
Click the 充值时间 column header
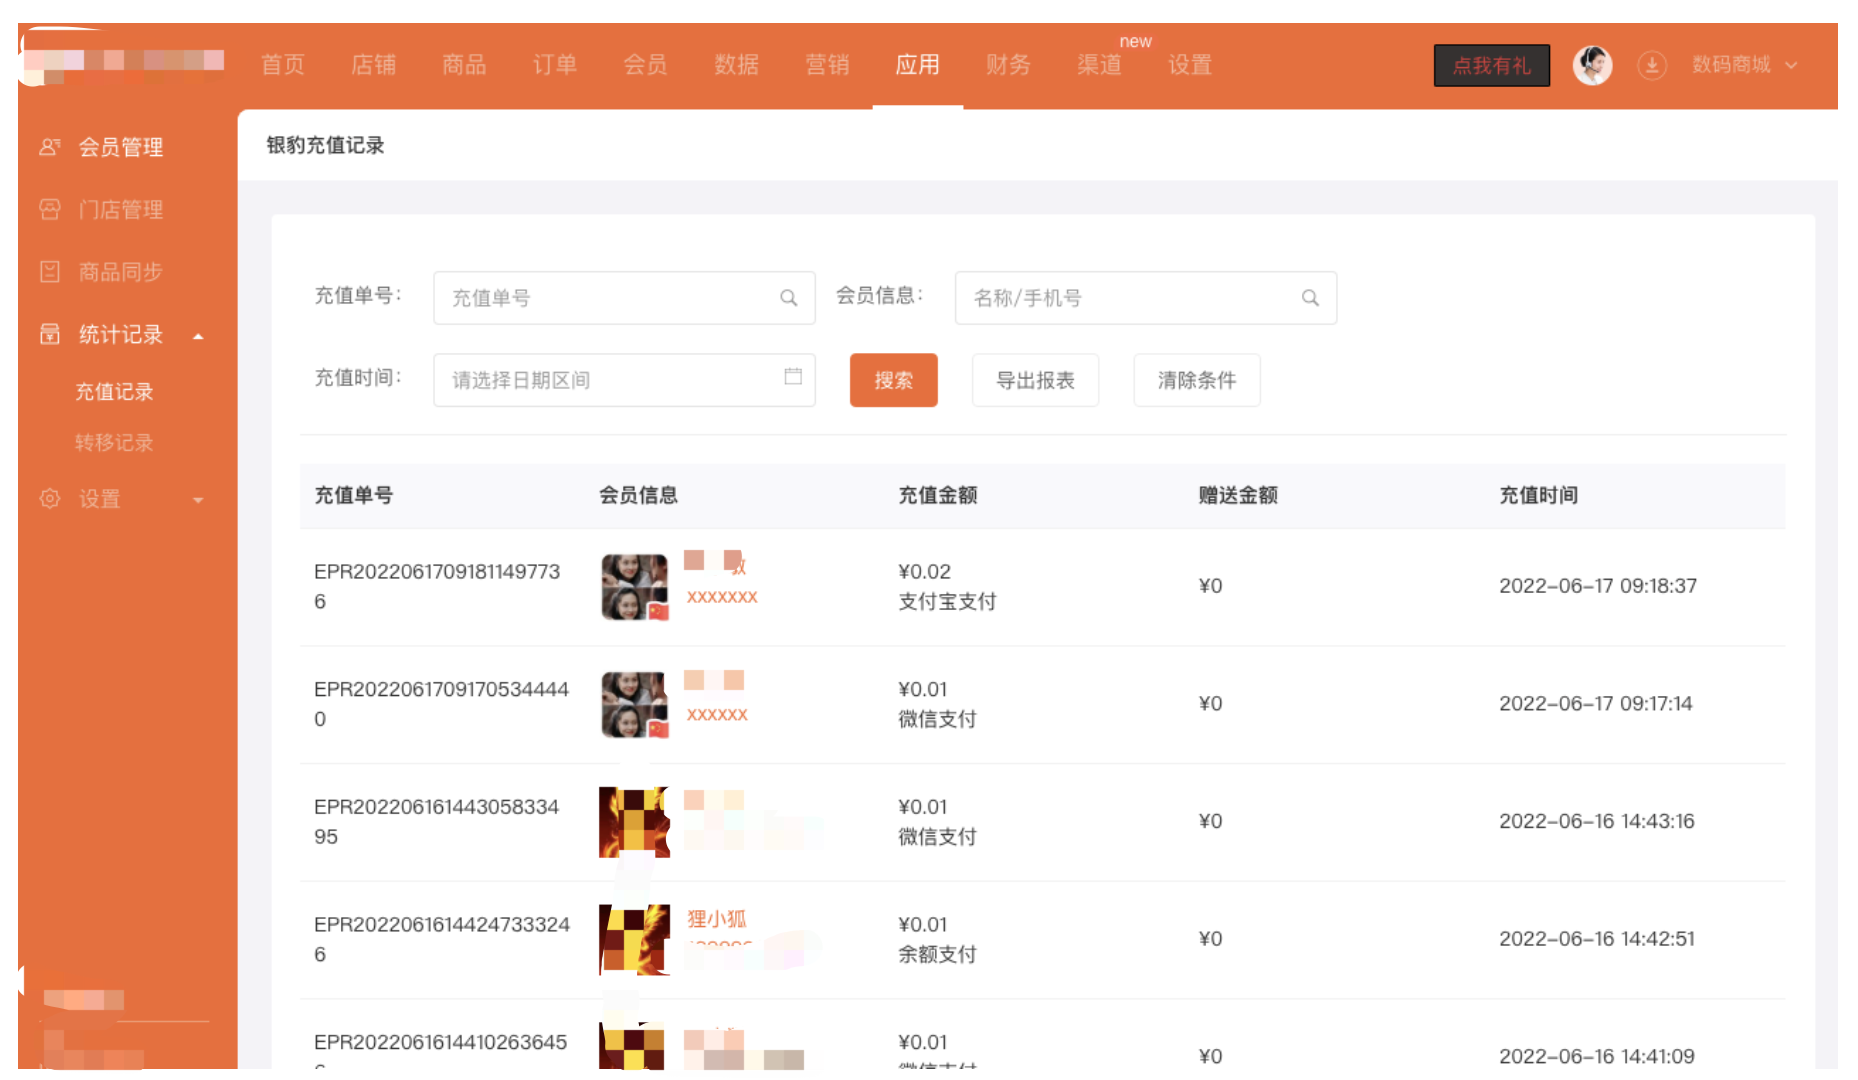[x=1538, y=495]
